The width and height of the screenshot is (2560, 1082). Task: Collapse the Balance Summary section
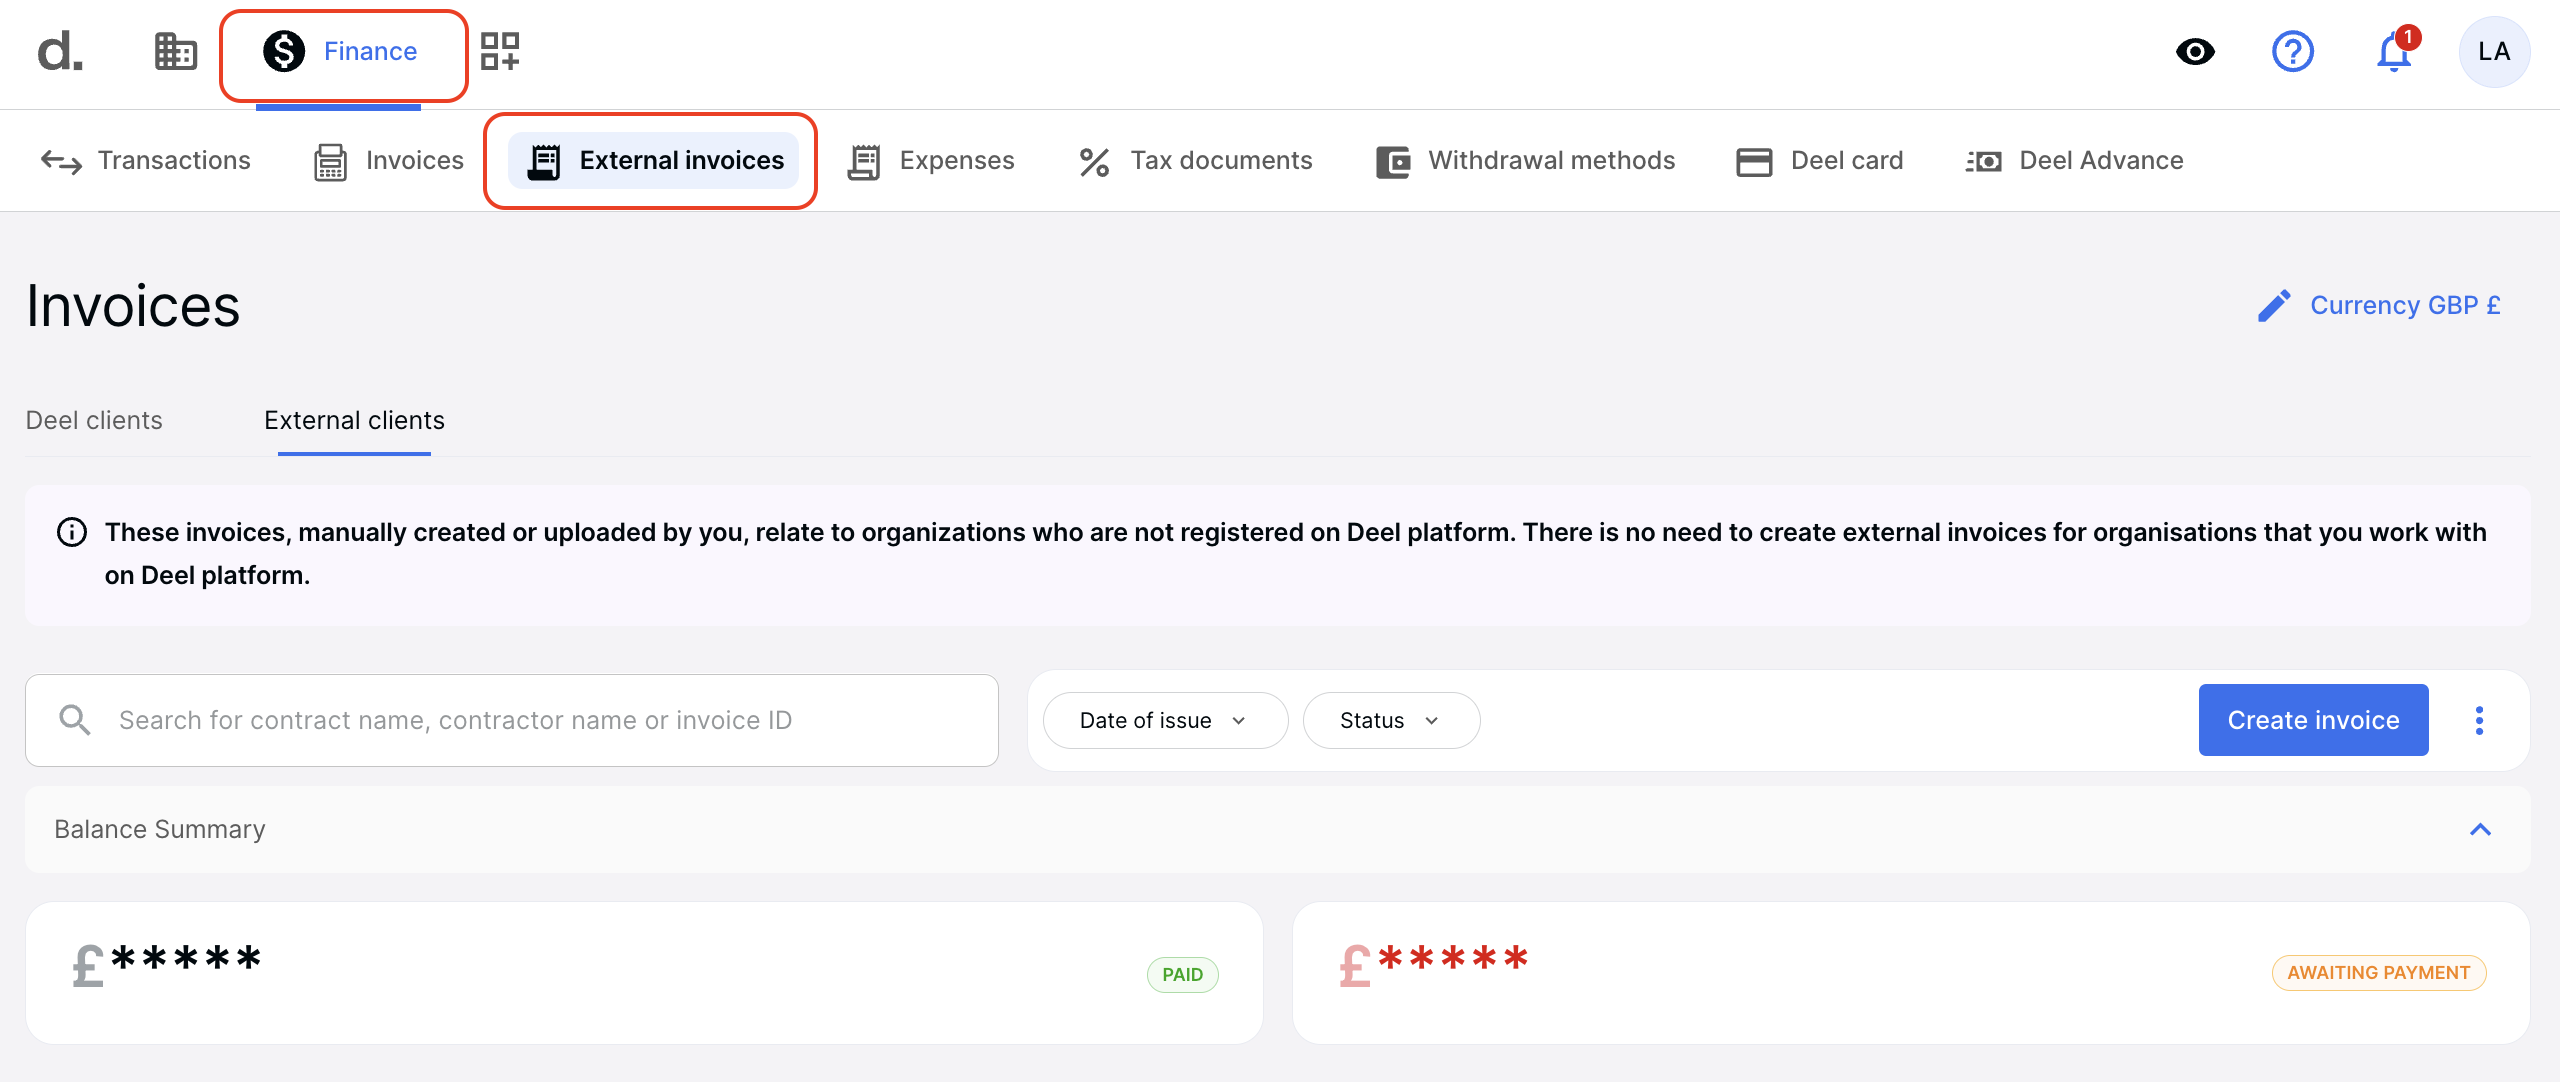tap(2480, 829)
